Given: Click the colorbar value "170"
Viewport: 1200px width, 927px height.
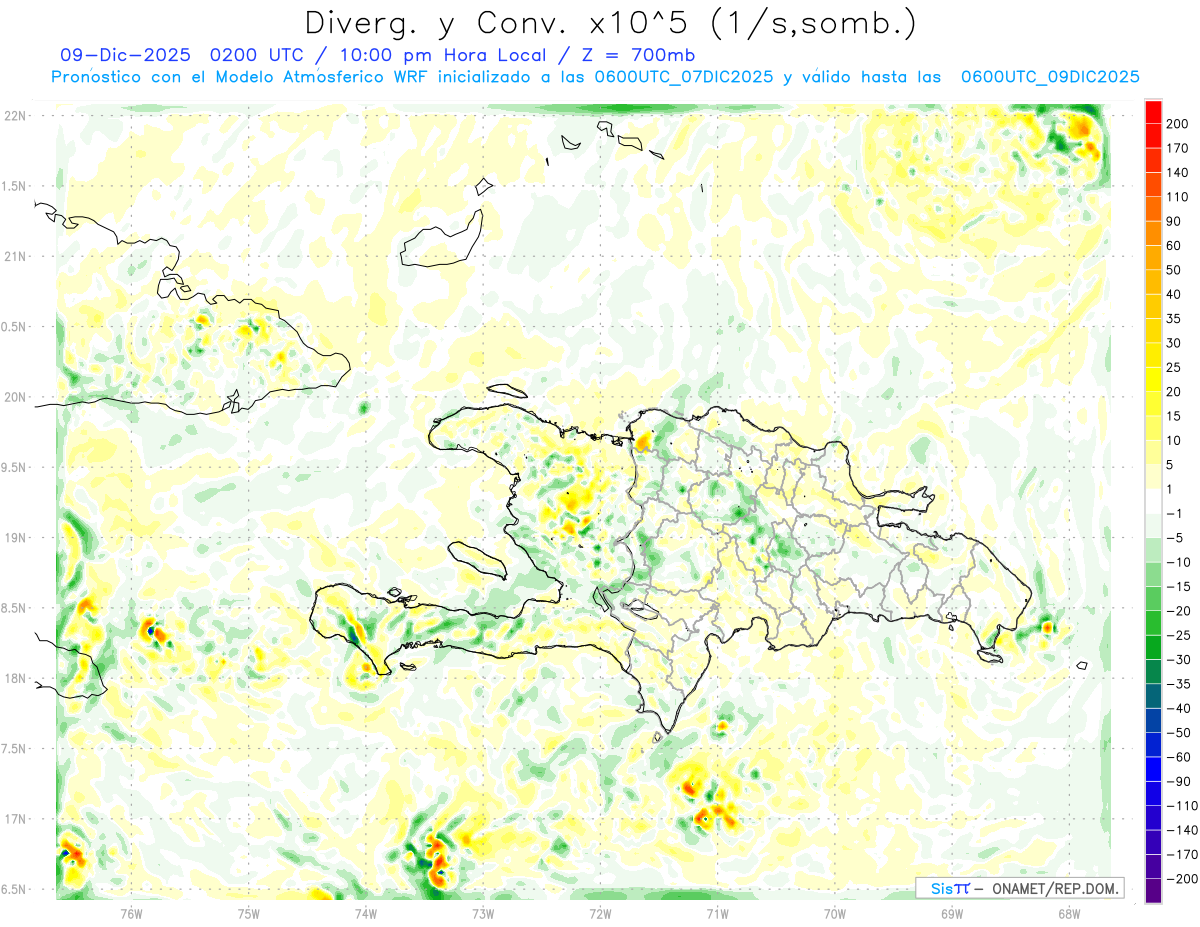Looking at the screenshot, I should click(x=1177, y=148).
